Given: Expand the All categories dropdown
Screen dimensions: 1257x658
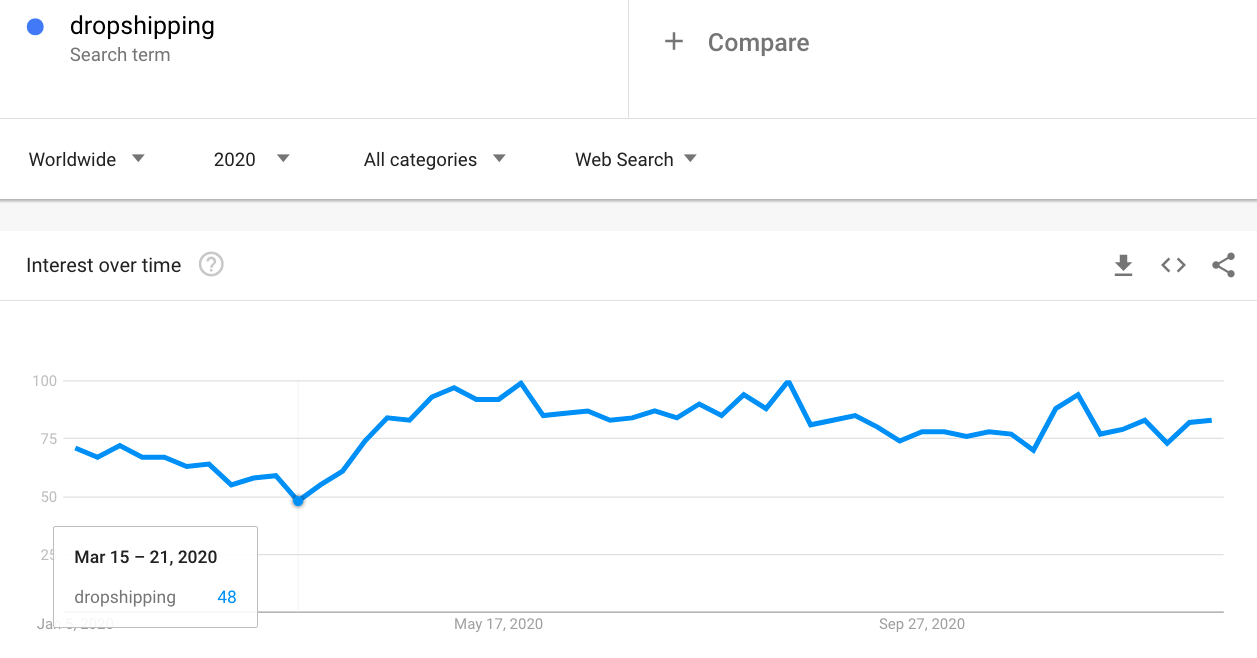Looking at the screenshot, I should point(435,159).
